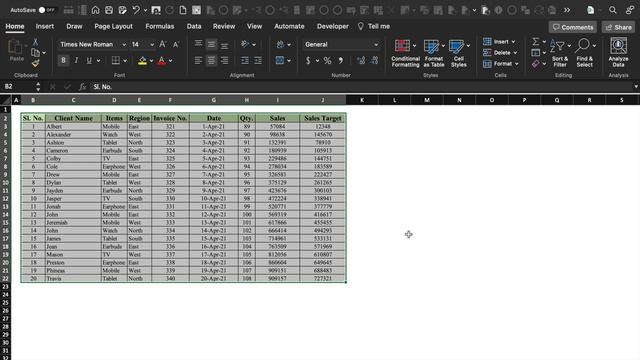Open the Formulas tab

point(160,26)
